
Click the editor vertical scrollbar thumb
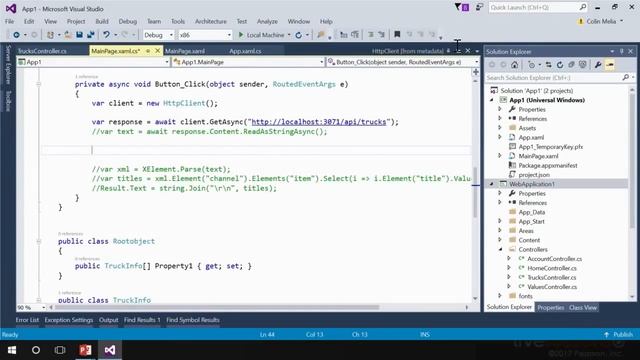tap(475, 192)
